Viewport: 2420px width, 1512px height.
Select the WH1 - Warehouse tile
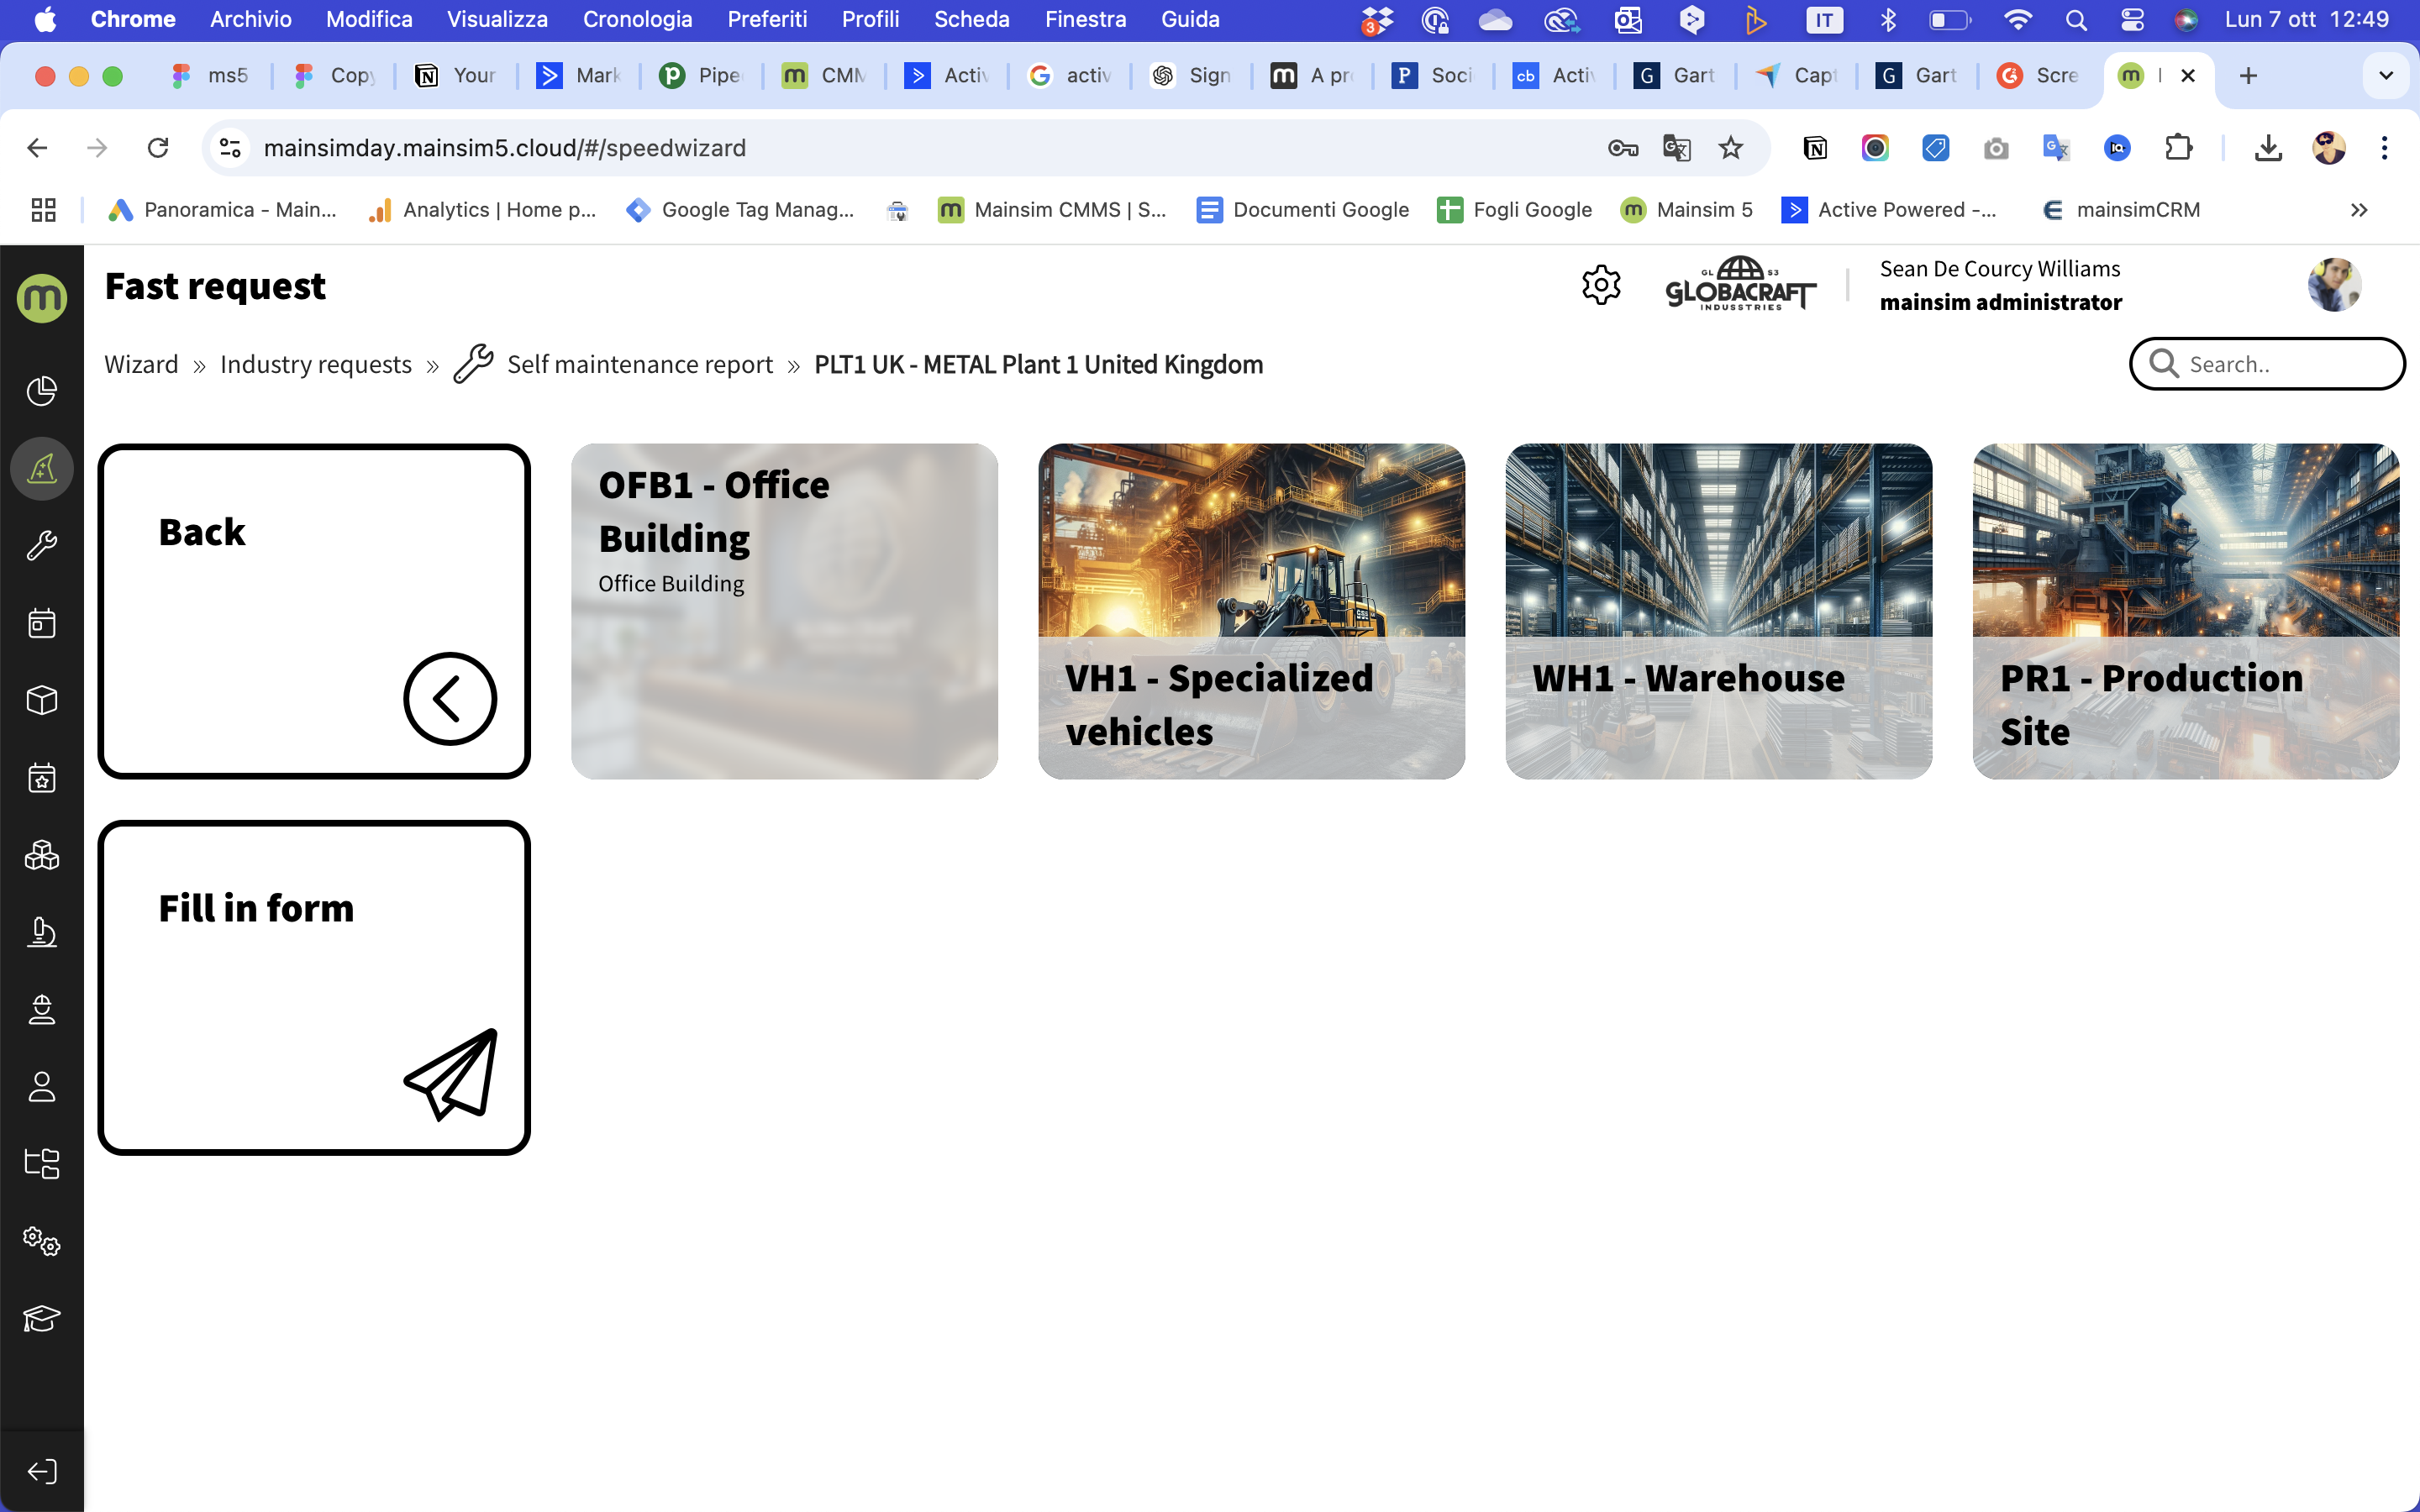pyautogui.click(x=1718, y=611)
